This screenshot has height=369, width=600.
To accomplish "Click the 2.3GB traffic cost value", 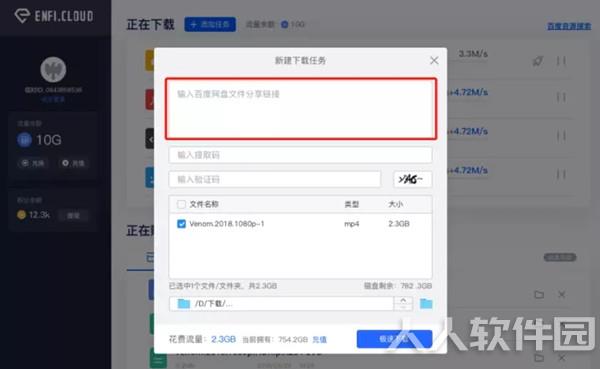I will point(223,340).
